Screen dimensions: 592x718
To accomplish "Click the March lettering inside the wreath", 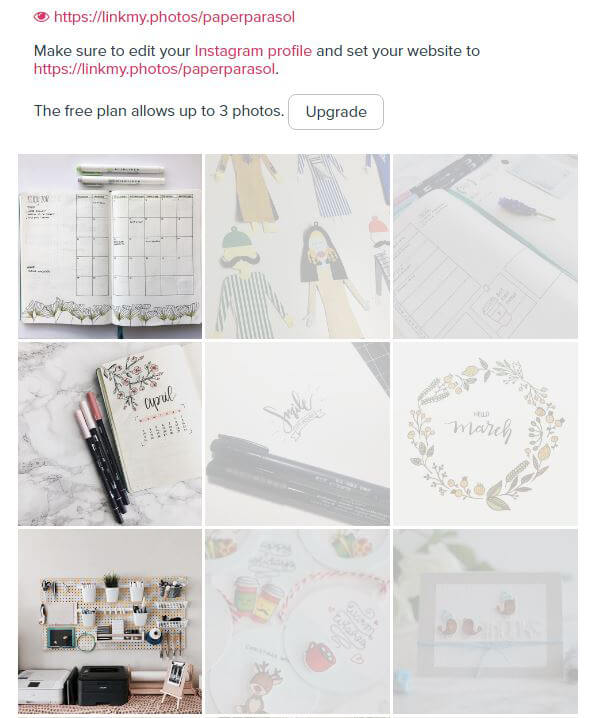I will pyautogui.click(x=480, y=428).
